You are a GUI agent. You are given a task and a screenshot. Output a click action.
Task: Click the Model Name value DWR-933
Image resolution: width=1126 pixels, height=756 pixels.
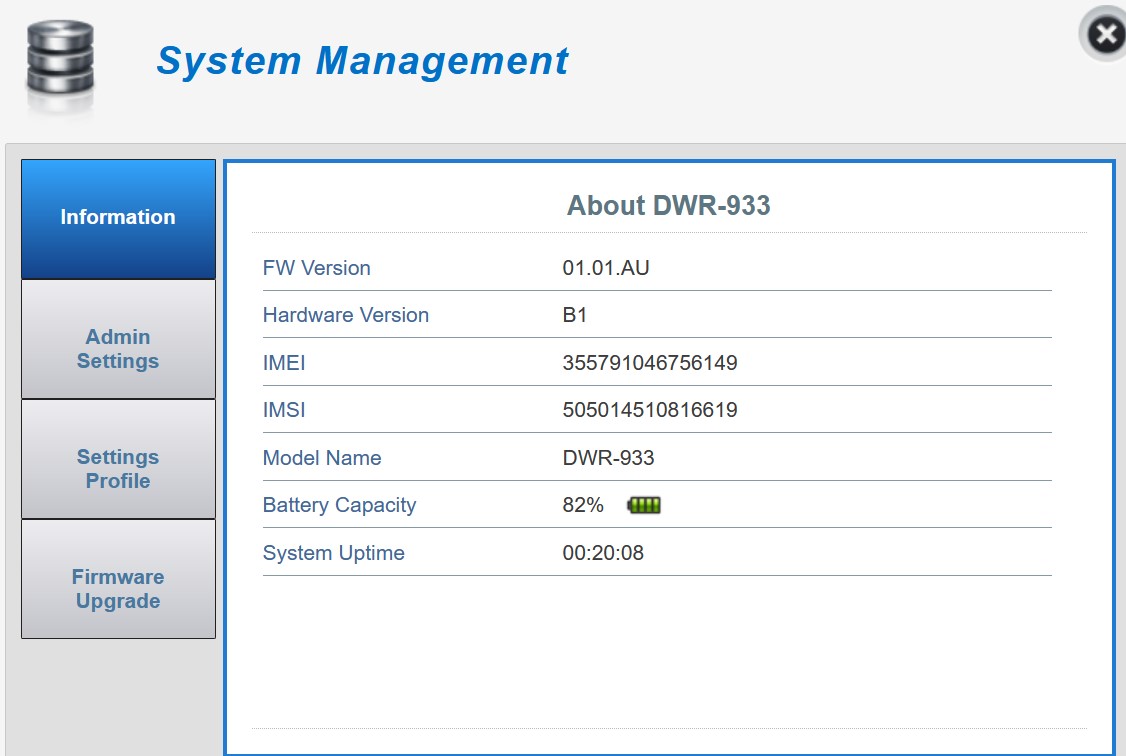[608, 458]
